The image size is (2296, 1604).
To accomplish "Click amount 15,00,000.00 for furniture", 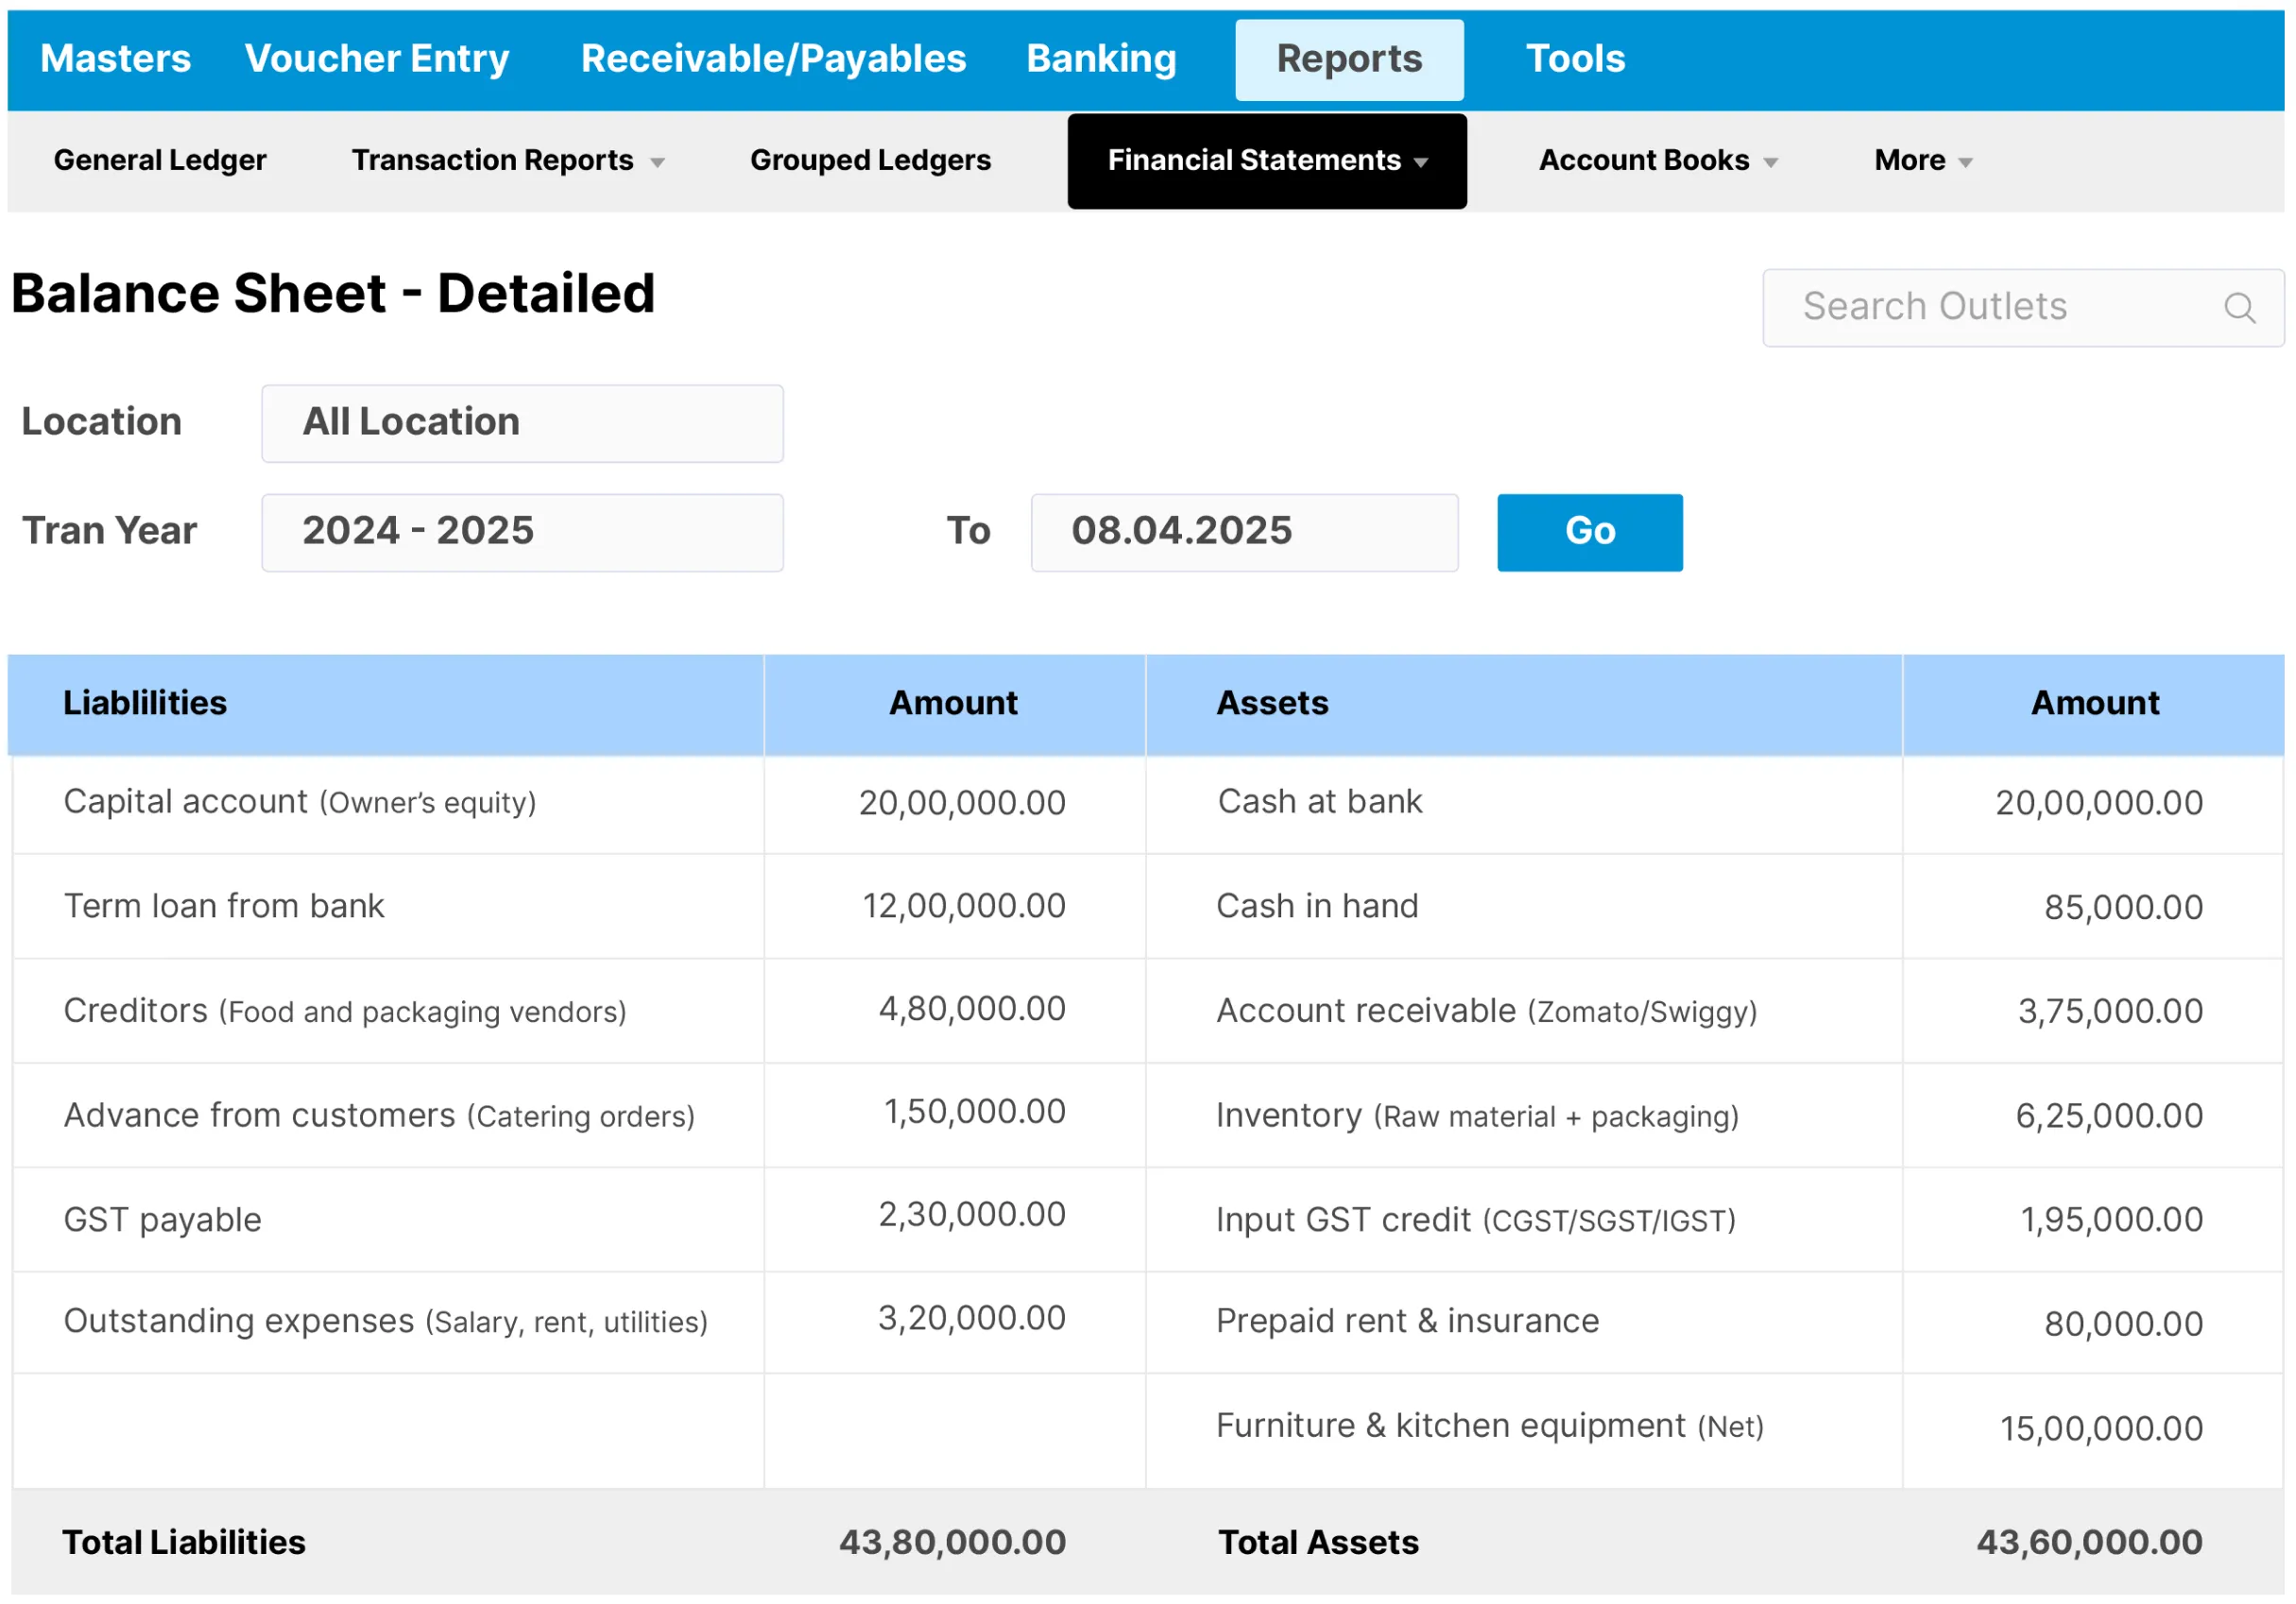I will (x=2101, y=1429).
